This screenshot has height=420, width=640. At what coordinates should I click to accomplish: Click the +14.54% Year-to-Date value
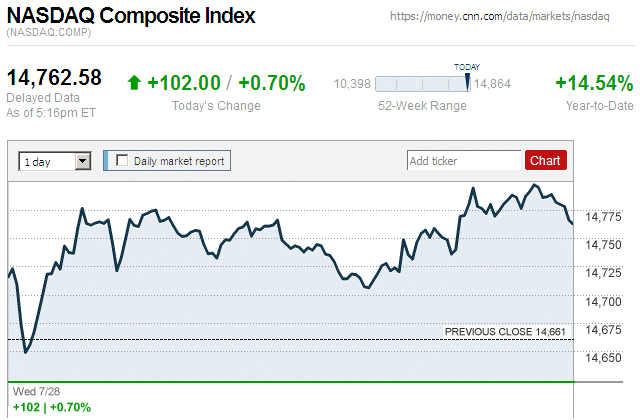click(x=594, y=83)
